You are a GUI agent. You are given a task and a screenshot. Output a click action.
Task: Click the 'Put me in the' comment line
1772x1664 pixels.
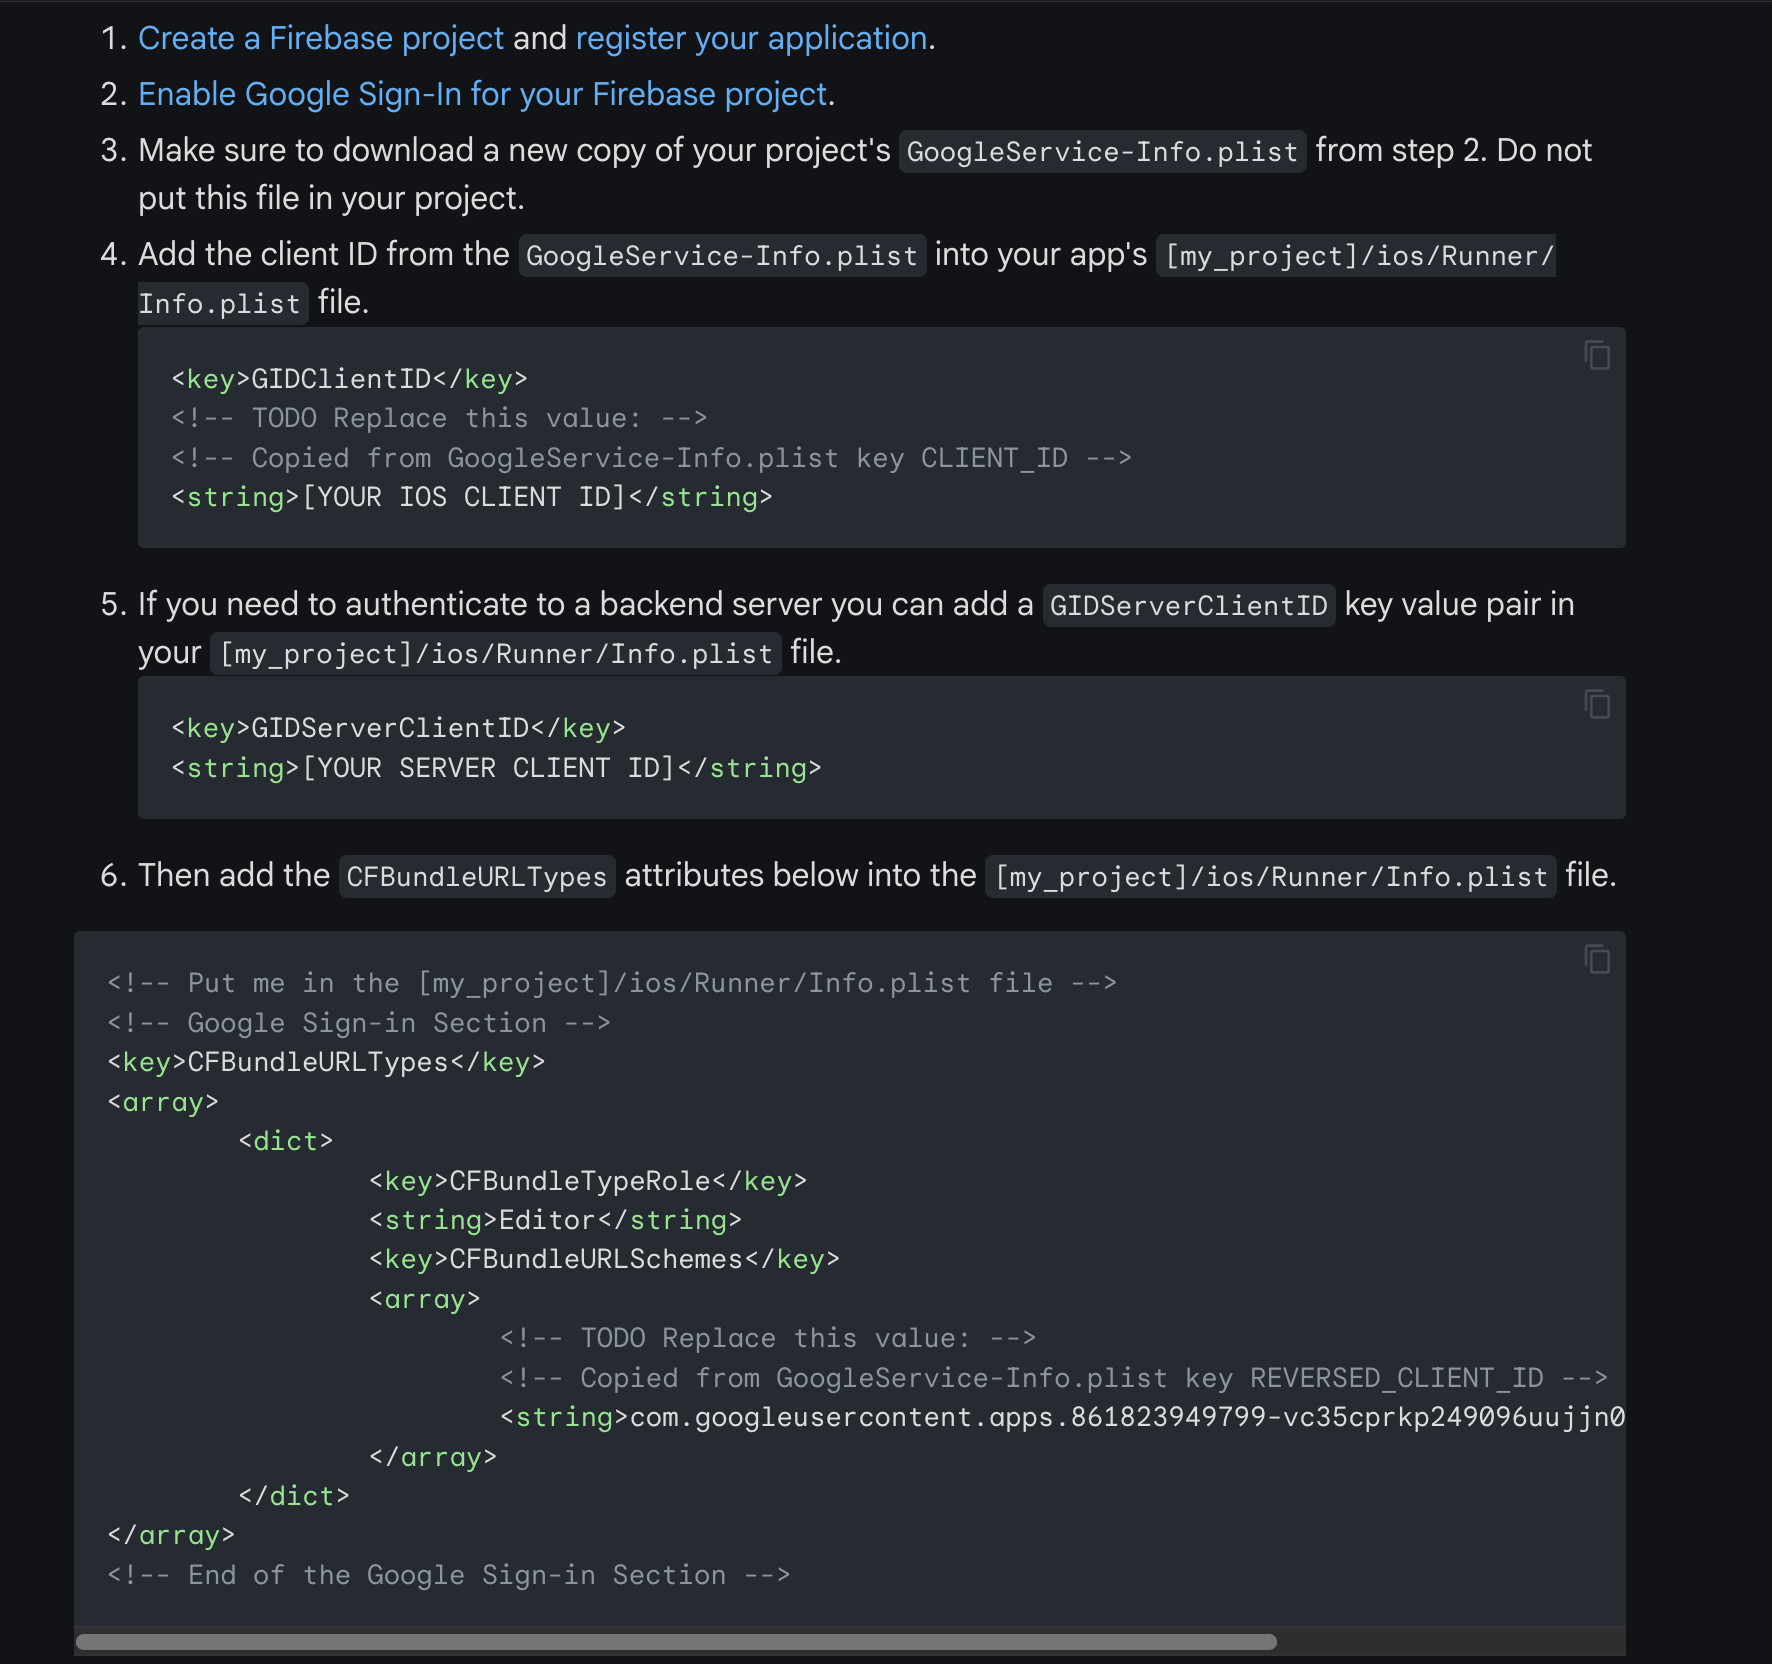pos(612,983)
